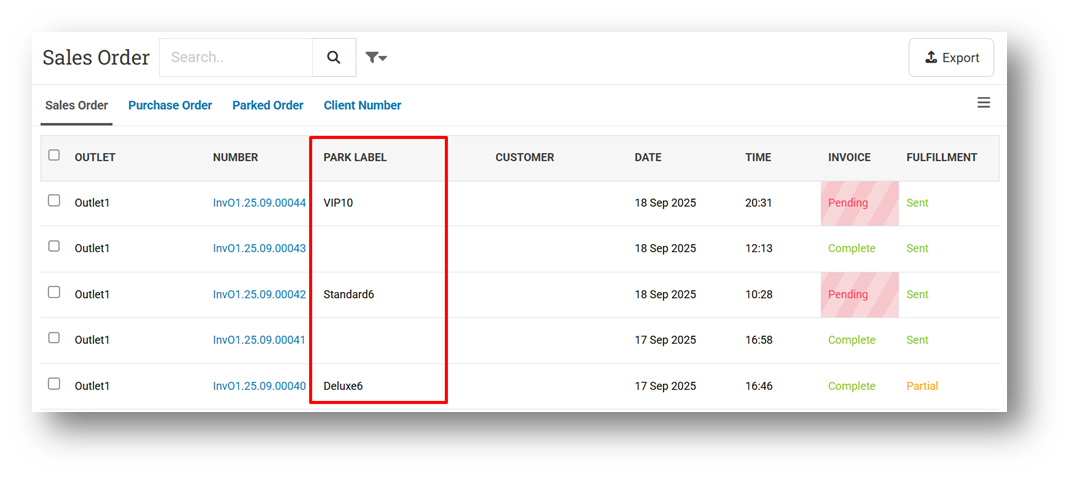Sort by the DATE column header
The height and width of the screenshot is (477, 1072).
(x=648, y=157)
